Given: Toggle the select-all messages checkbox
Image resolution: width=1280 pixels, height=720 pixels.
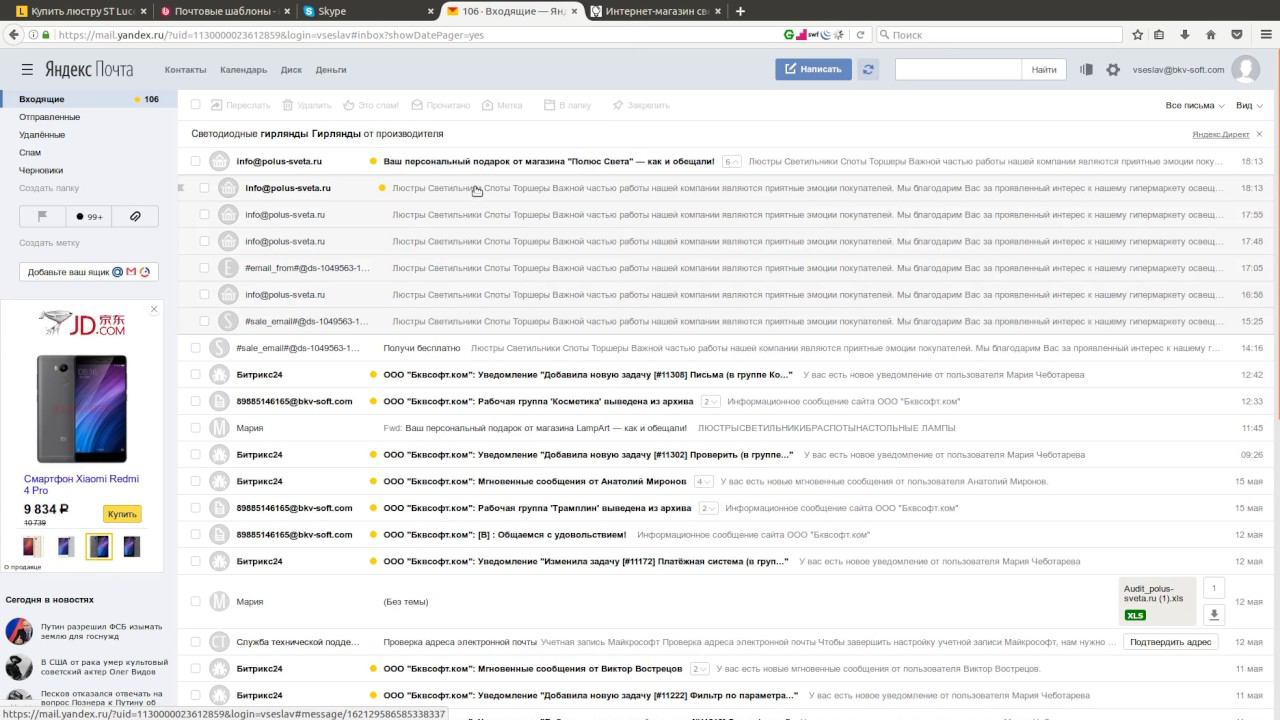Looking at the screenshot, I should point(196,105).
